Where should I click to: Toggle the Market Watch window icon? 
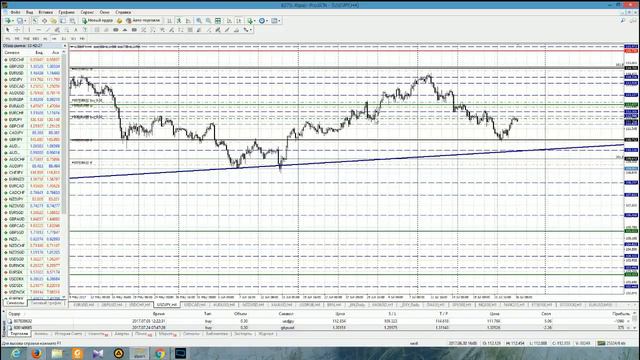click(x=35, y=20)
